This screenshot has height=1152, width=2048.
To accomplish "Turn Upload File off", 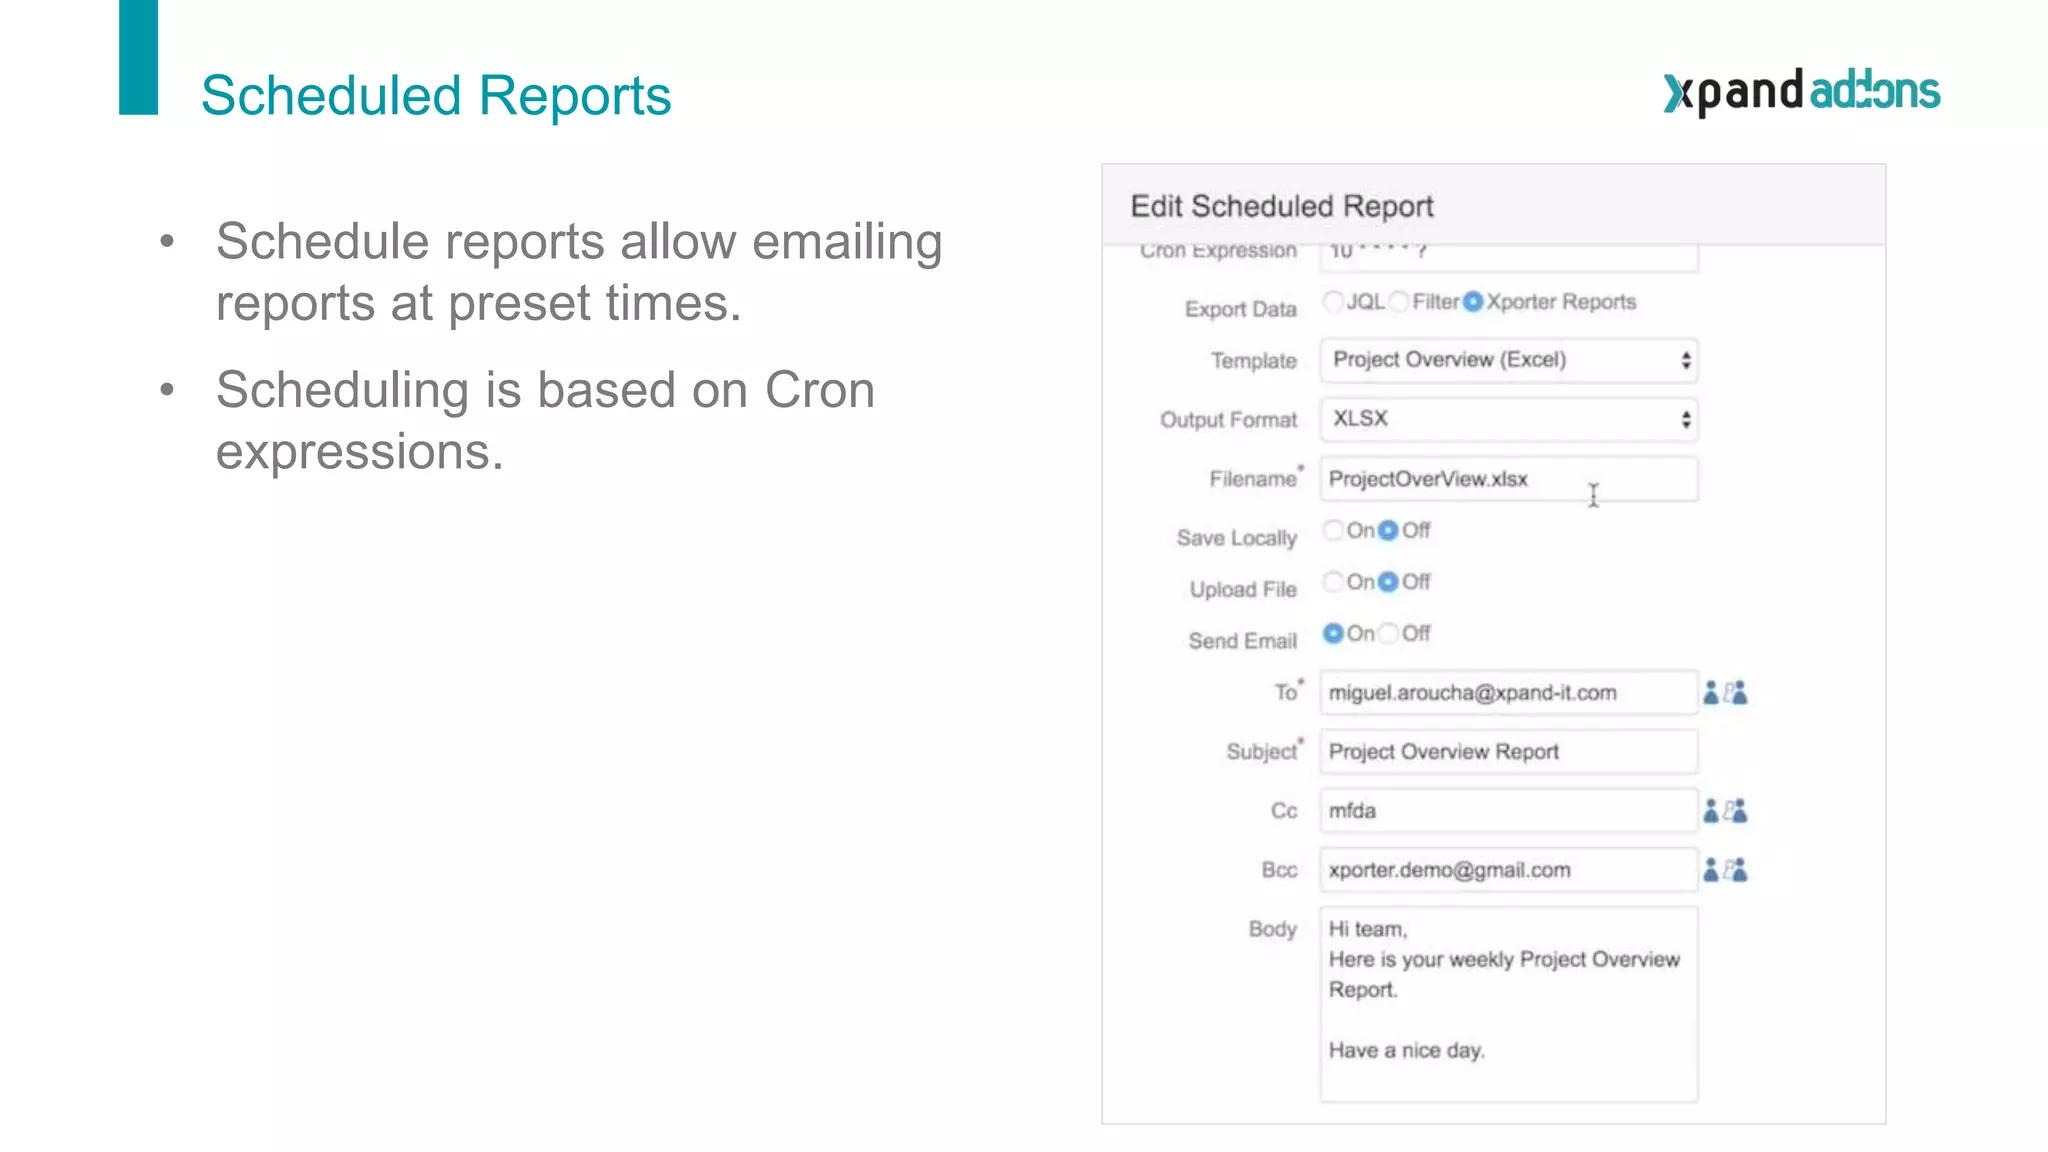I will point(1388,581).
